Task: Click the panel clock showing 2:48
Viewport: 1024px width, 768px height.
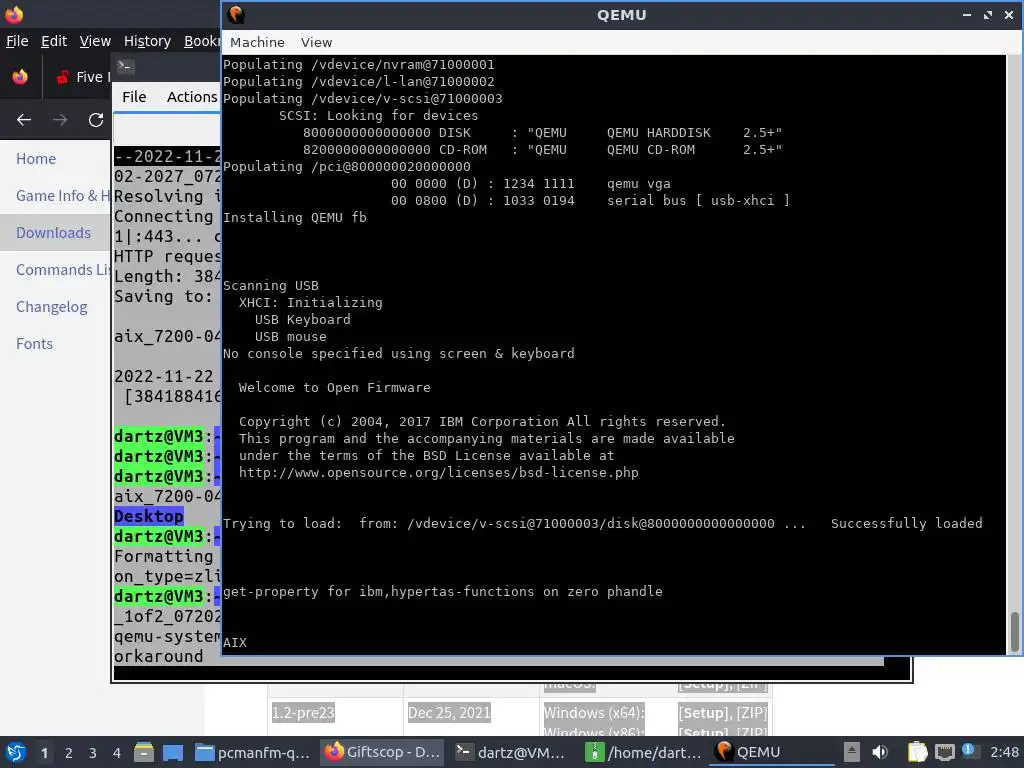Action: [x=1004, y=752]
